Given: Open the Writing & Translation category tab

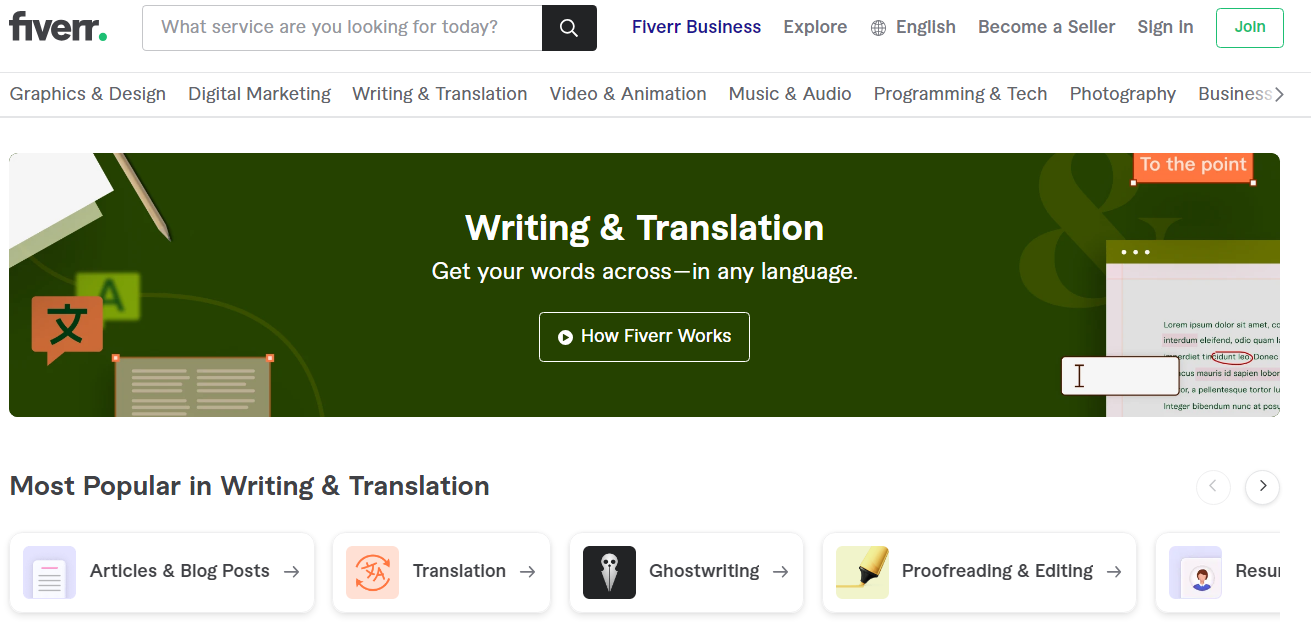Looking at the screenshot, I should click(439, 93).
